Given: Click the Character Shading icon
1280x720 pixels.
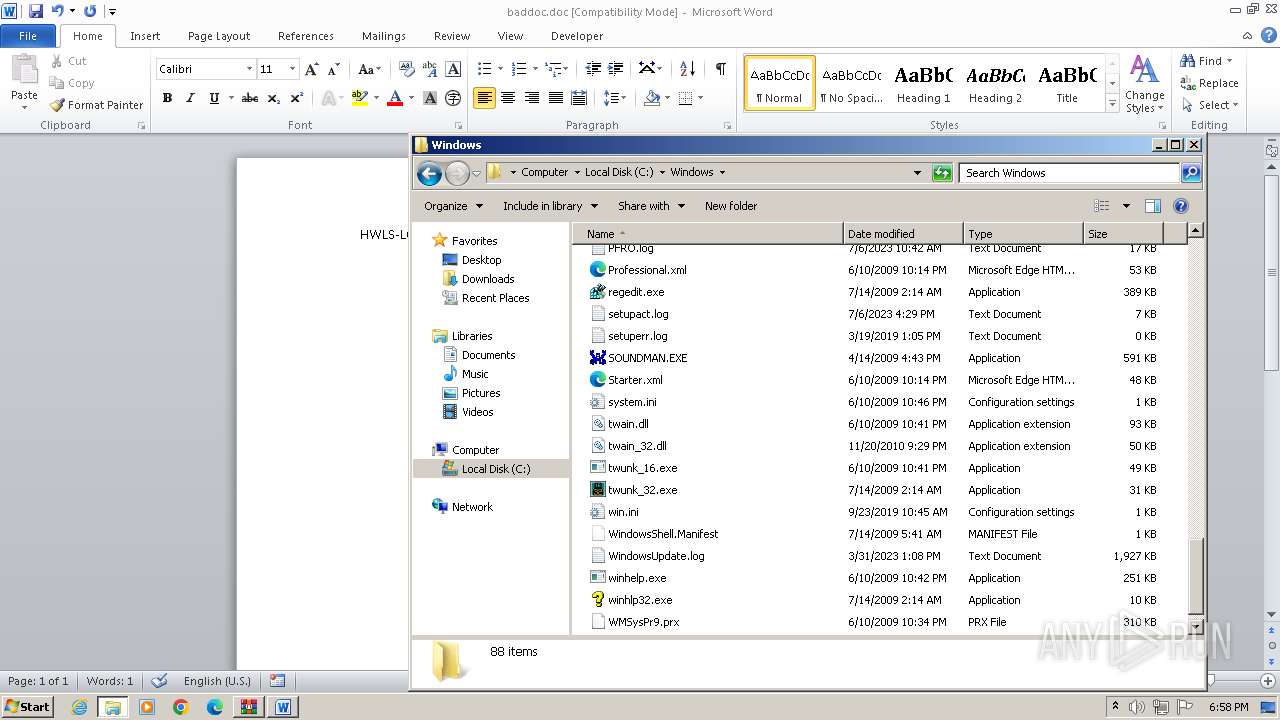Looking at the screenshot, I should (430, 98).
